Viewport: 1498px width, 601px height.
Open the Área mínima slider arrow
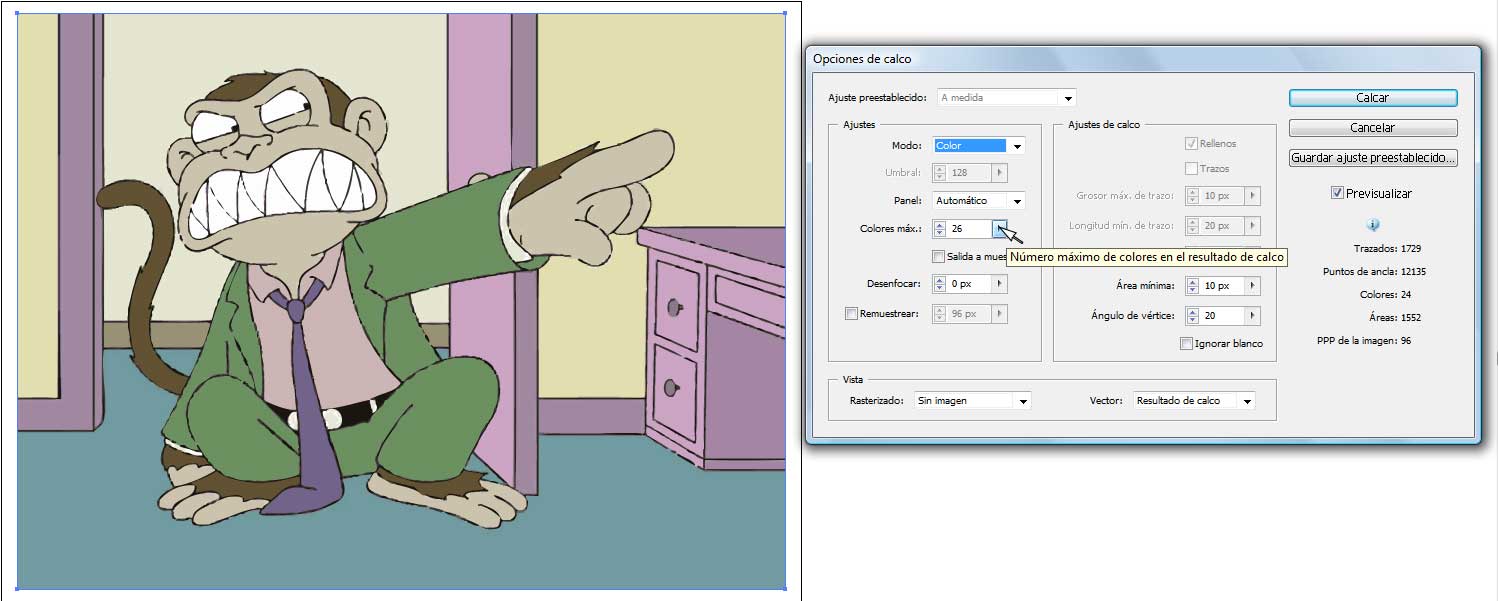(1252, 286)
